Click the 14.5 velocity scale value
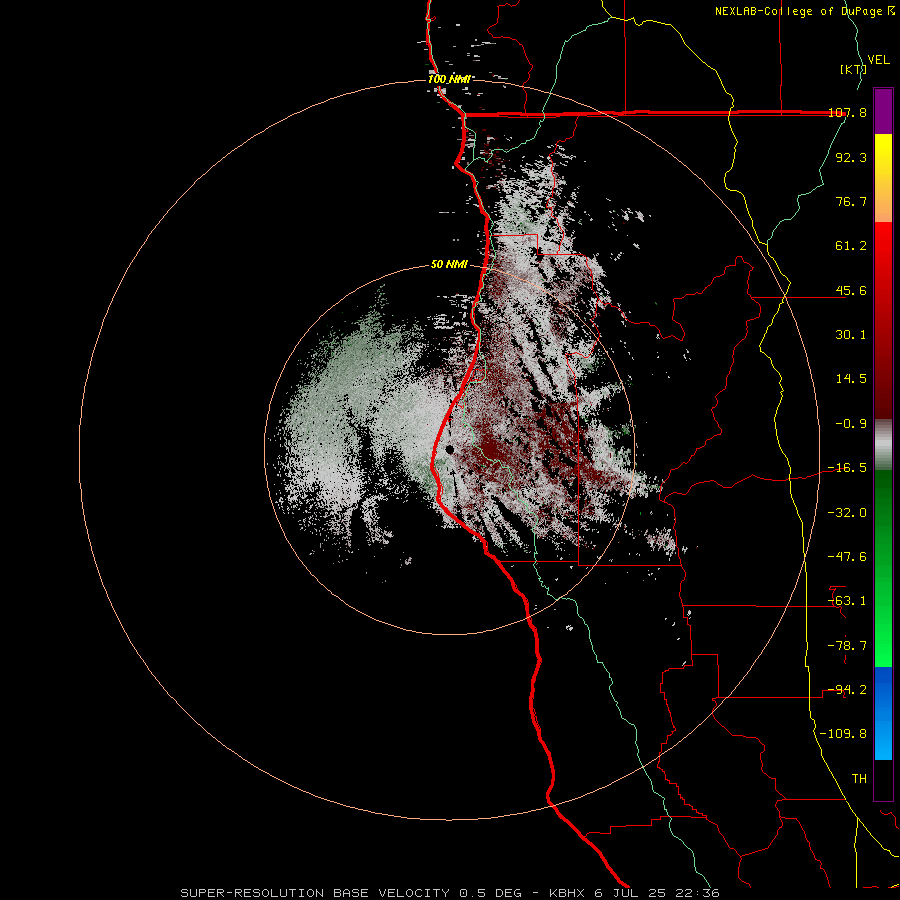Viewport: 900px width, 900px height. 851,379
